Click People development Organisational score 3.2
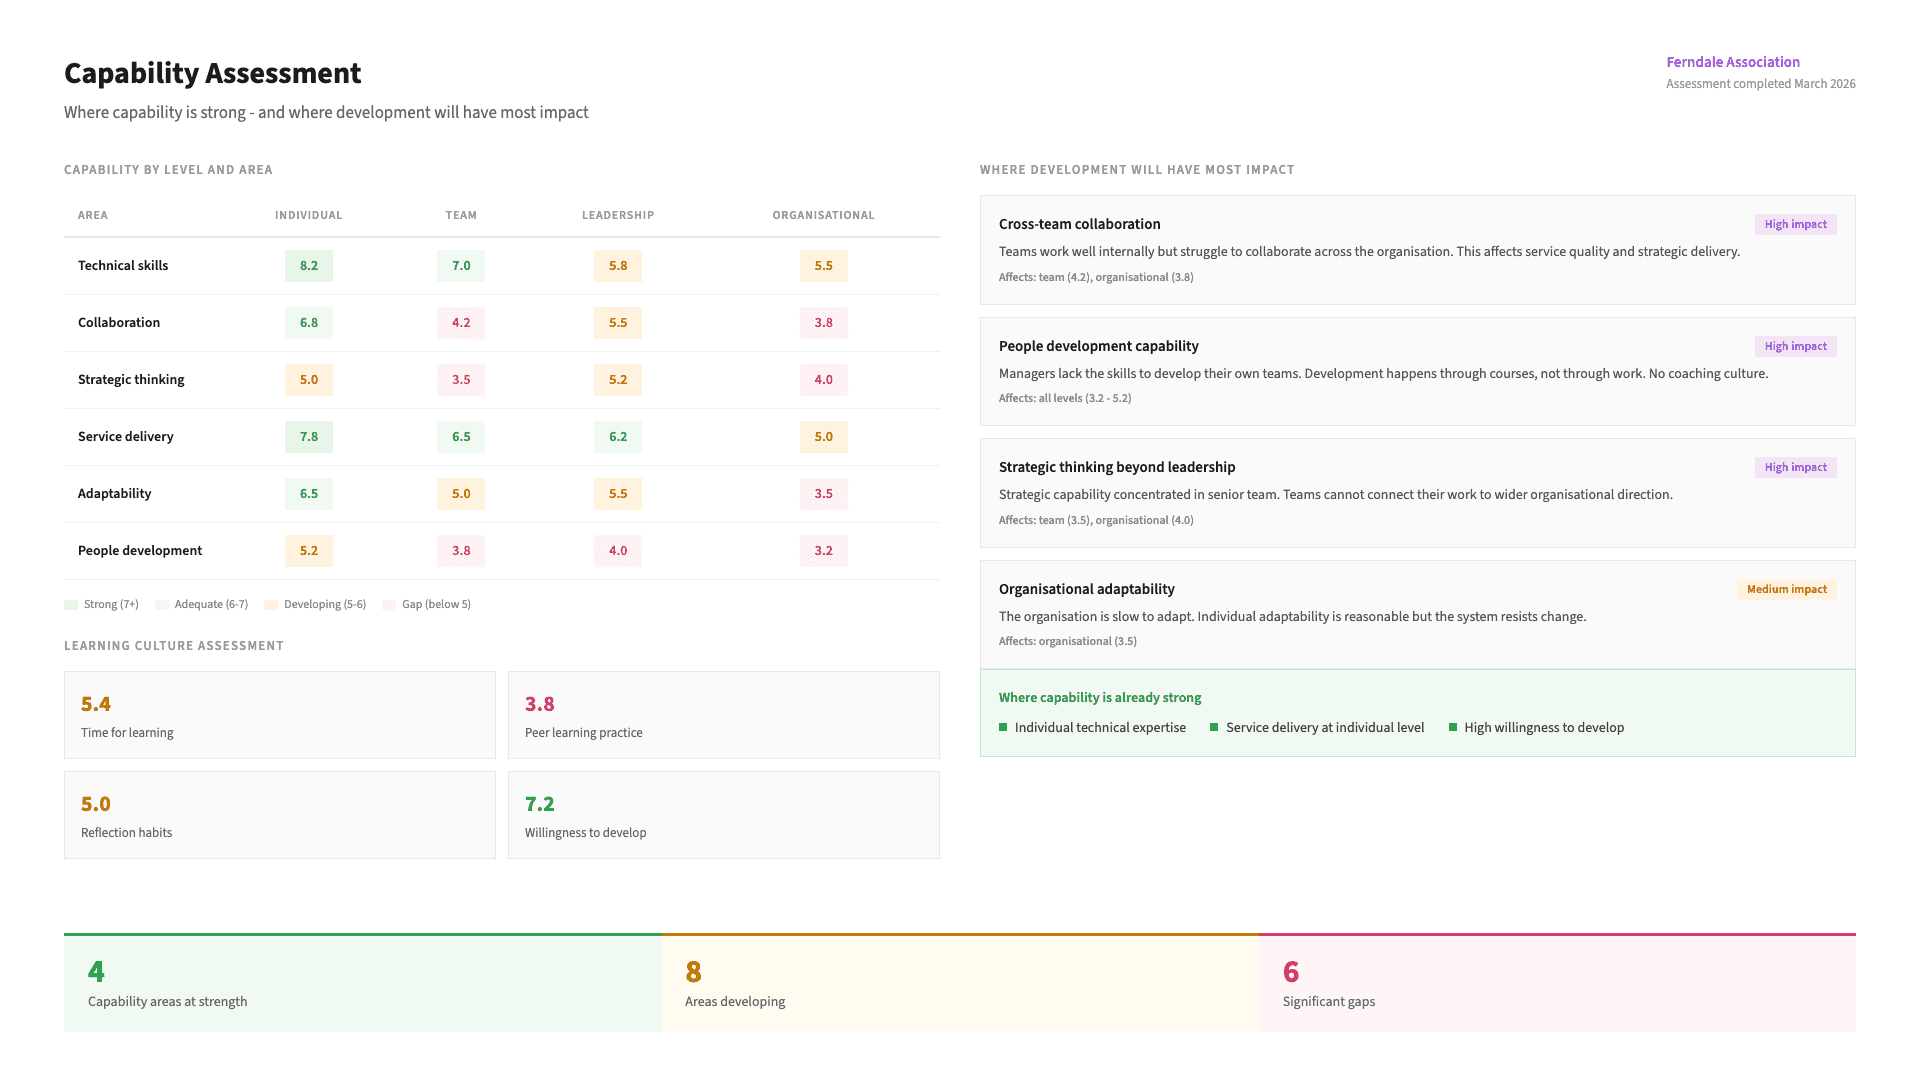 [x=823, y=551]
